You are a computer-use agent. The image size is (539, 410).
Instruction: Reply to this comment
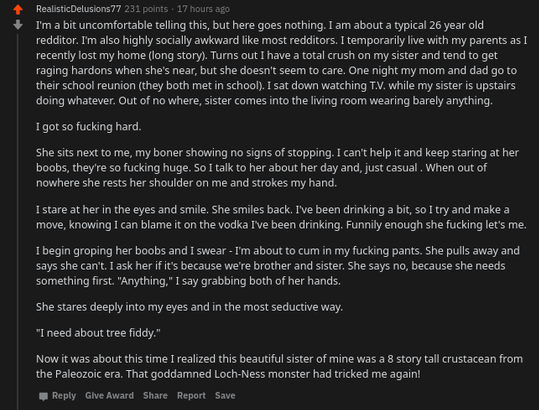(x=64, y=396)
